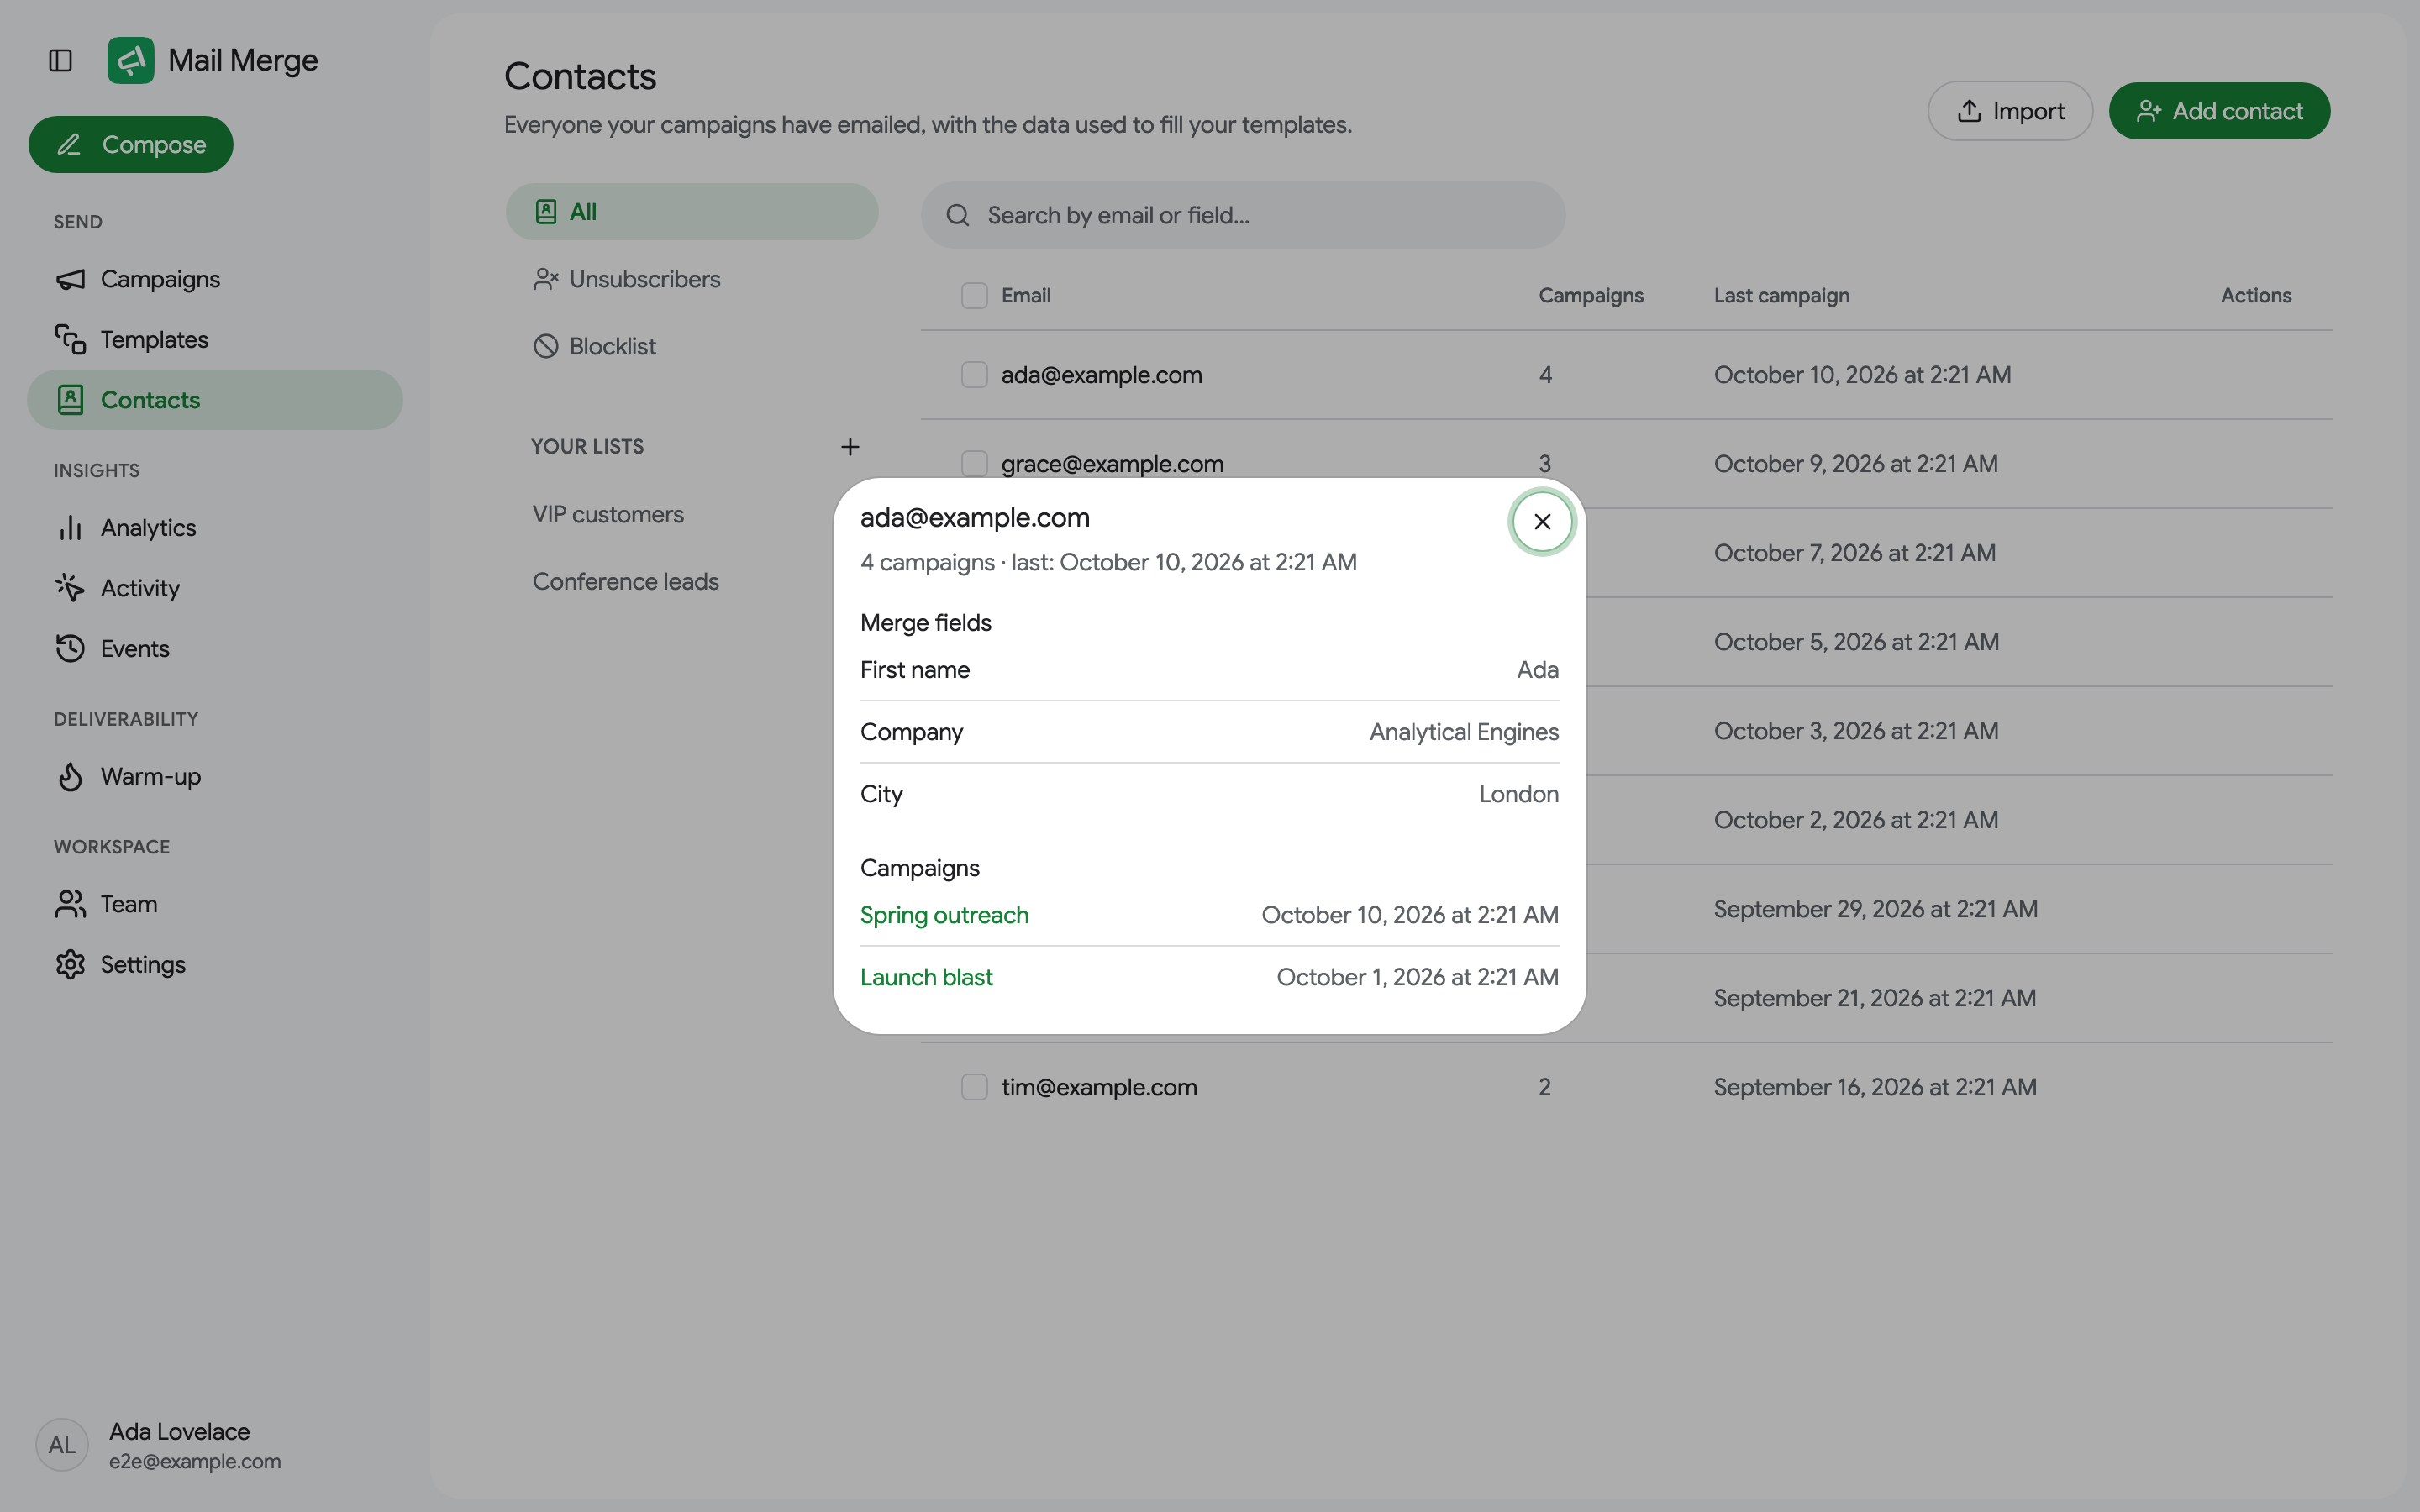2420x1512 pixels.
Task: Open the Launch blast campaign link
Action: tap(926, 977)
